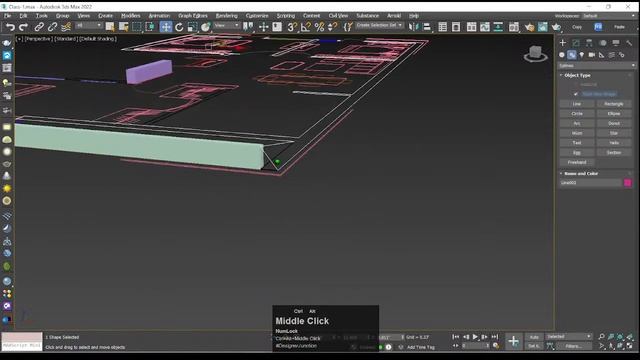Click the Bind to Space Warp icon
Image resolution: width=640 pixels, height=360 pixels.
pyautogui.click(x=66, y=27)
